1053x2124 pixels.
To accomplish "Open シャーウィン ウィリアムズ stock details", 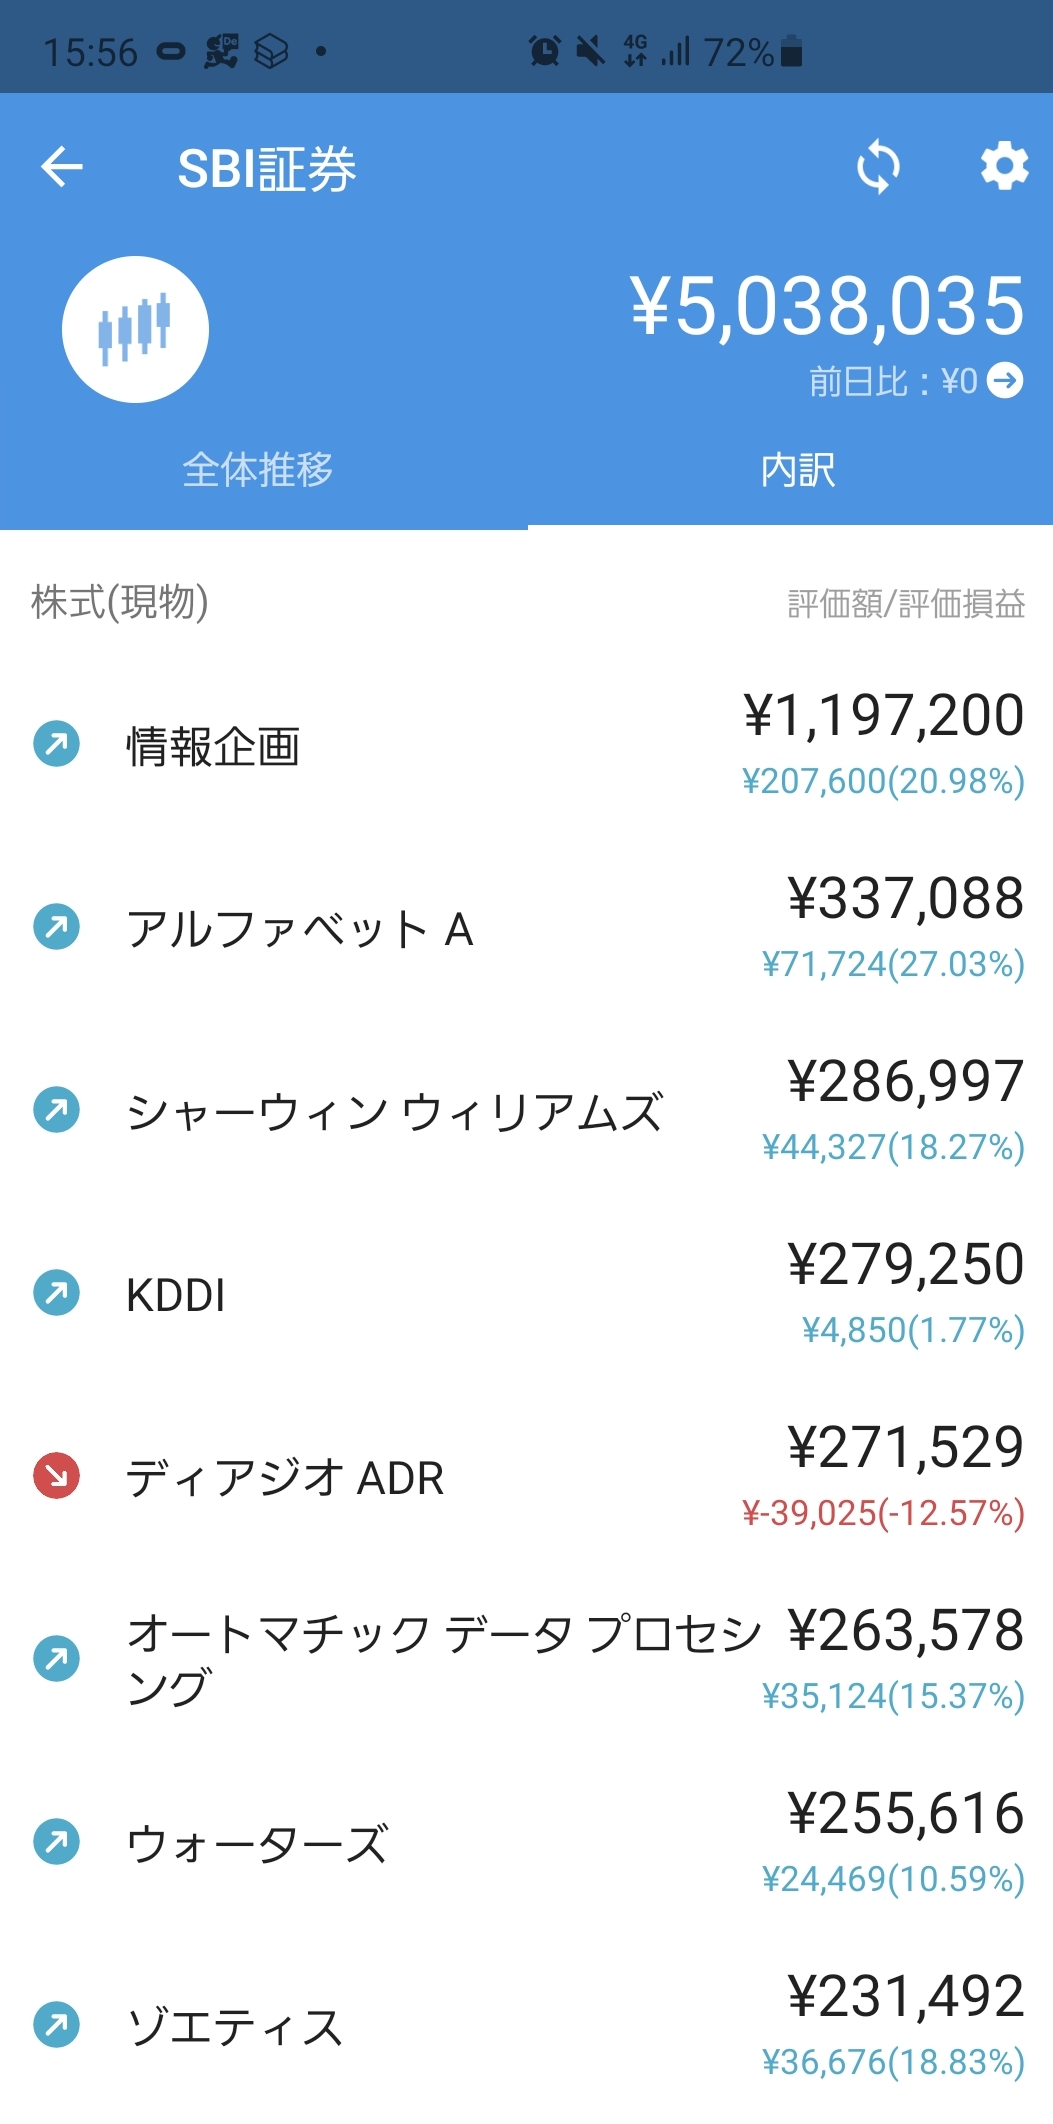I will pyautogui.click(x=394, y=1112).
